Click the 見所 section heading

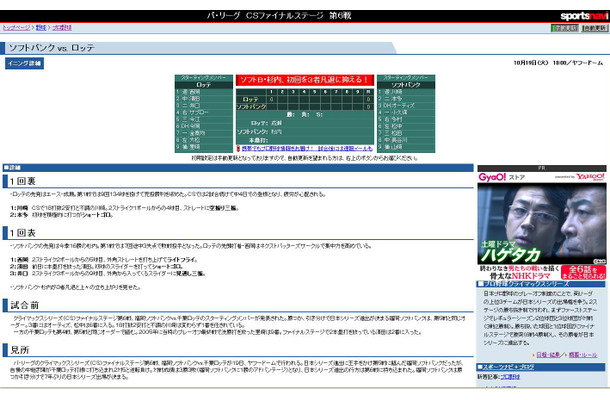tap(20, 350)
